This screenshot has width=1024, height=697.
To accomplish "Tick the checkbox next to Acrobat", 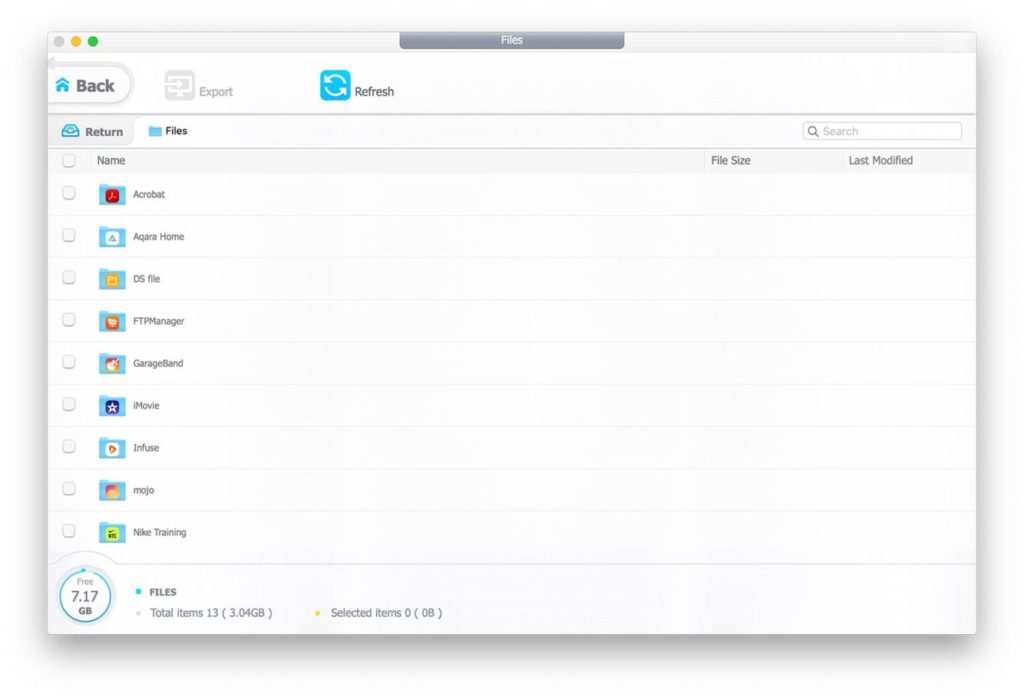I will pos(69,194).
